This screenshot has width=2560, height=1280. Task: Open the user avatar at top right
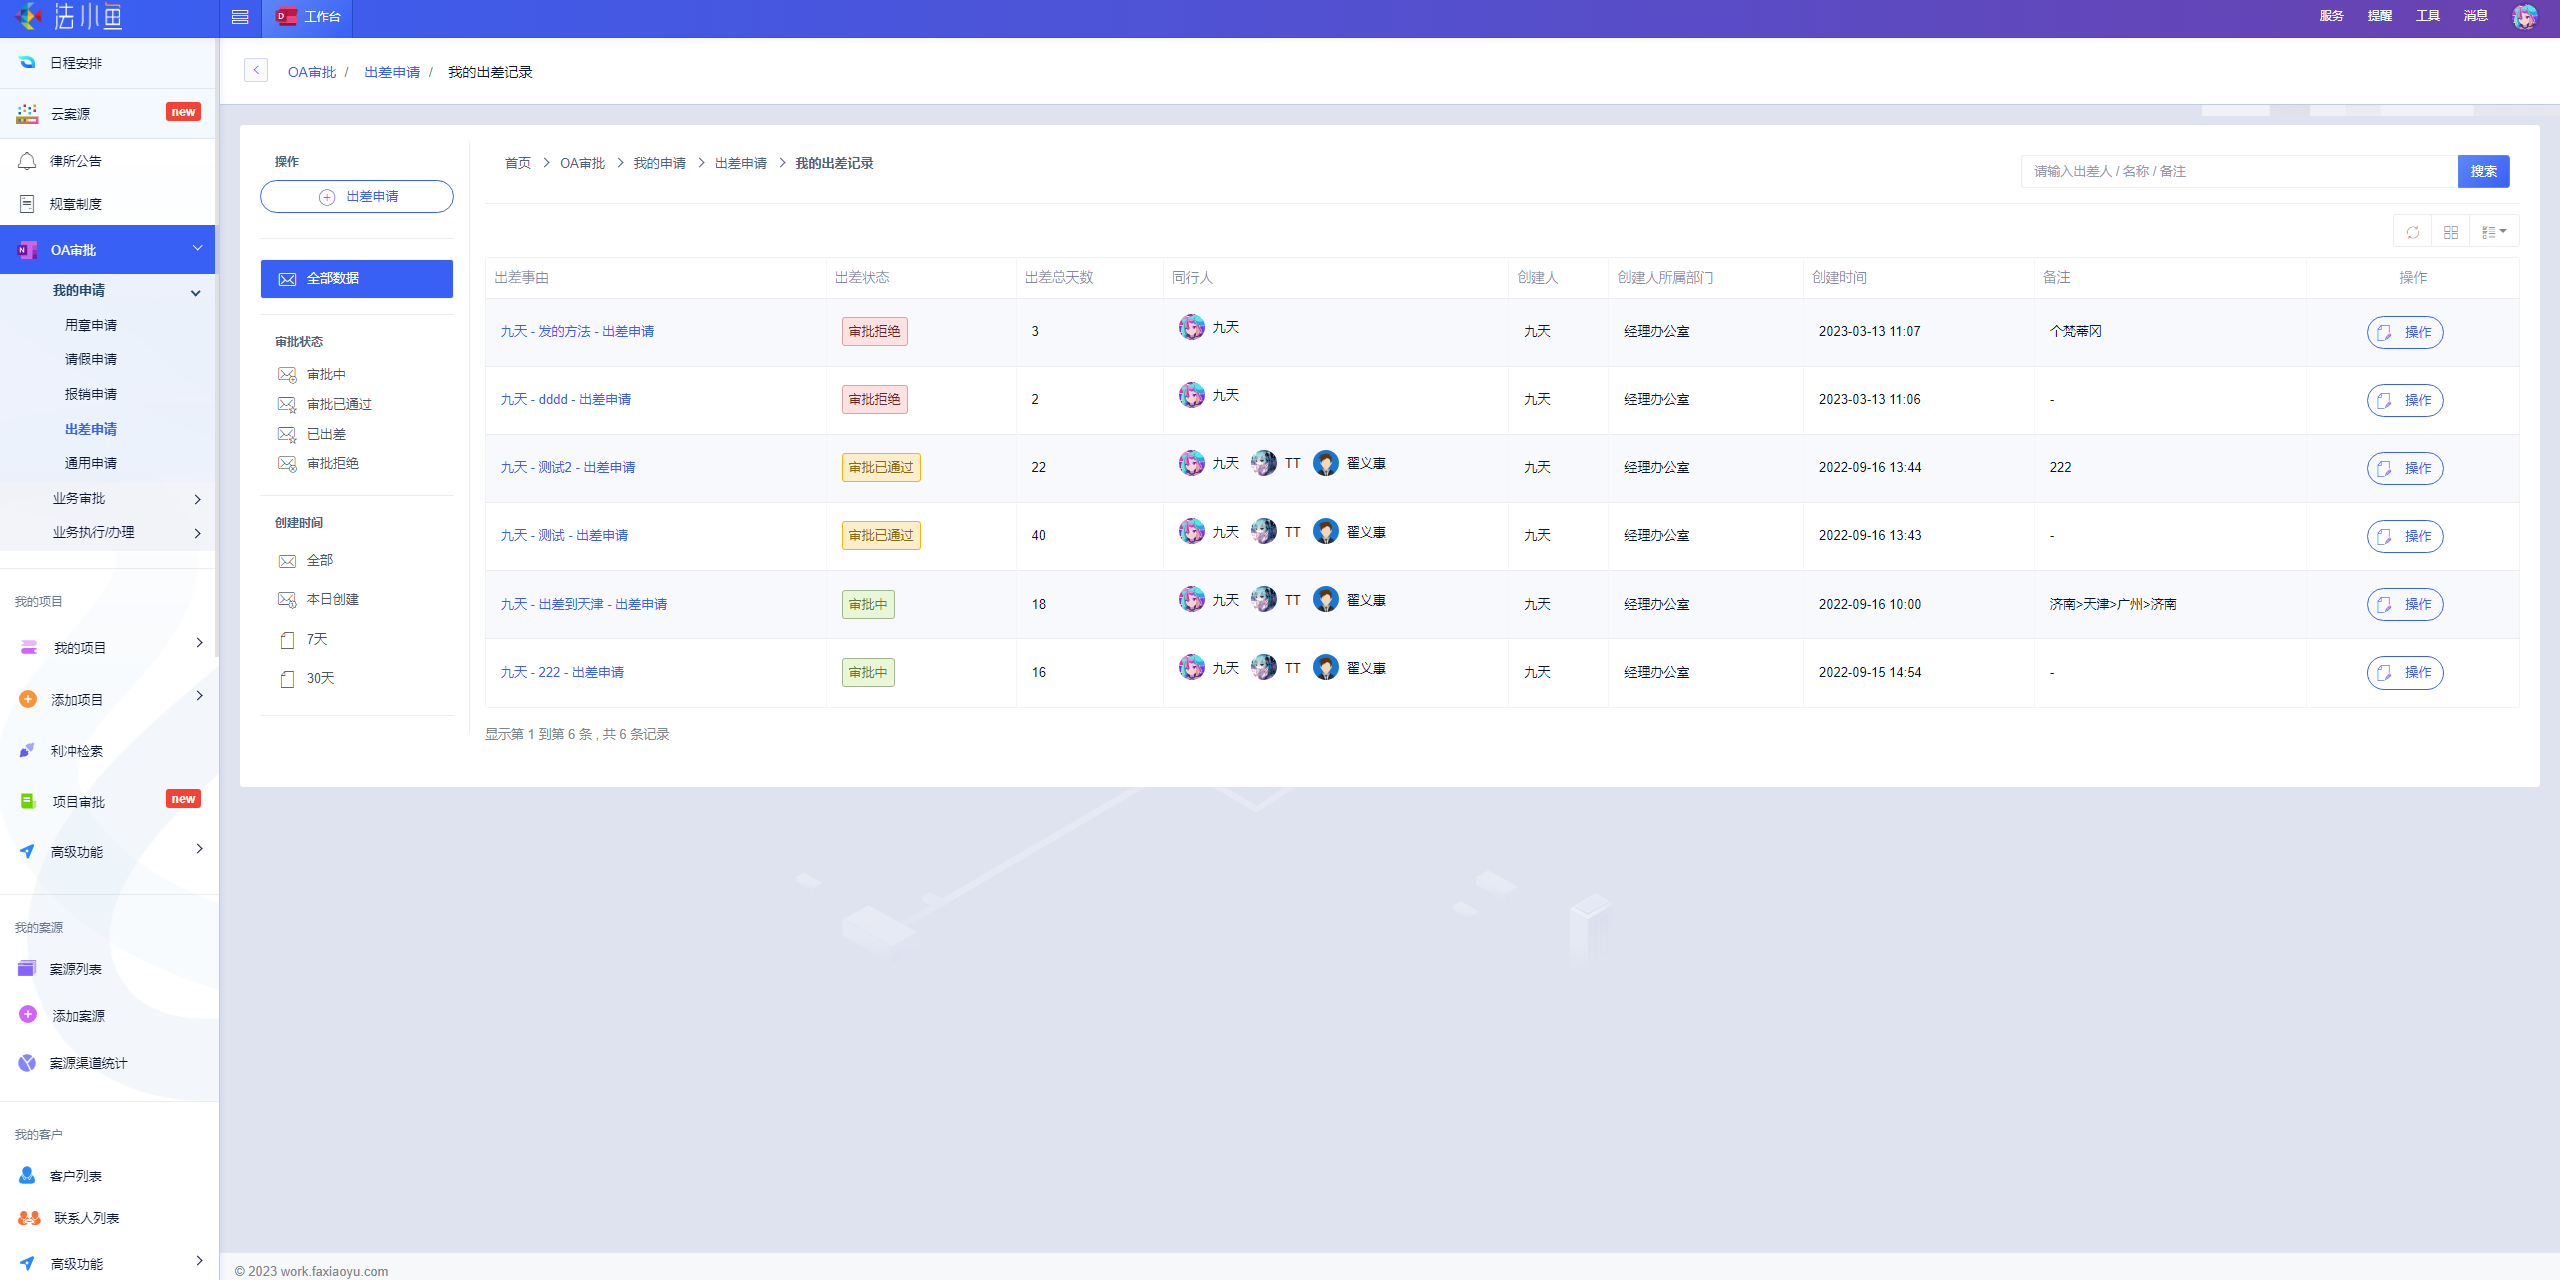[x=2525, y=17]
